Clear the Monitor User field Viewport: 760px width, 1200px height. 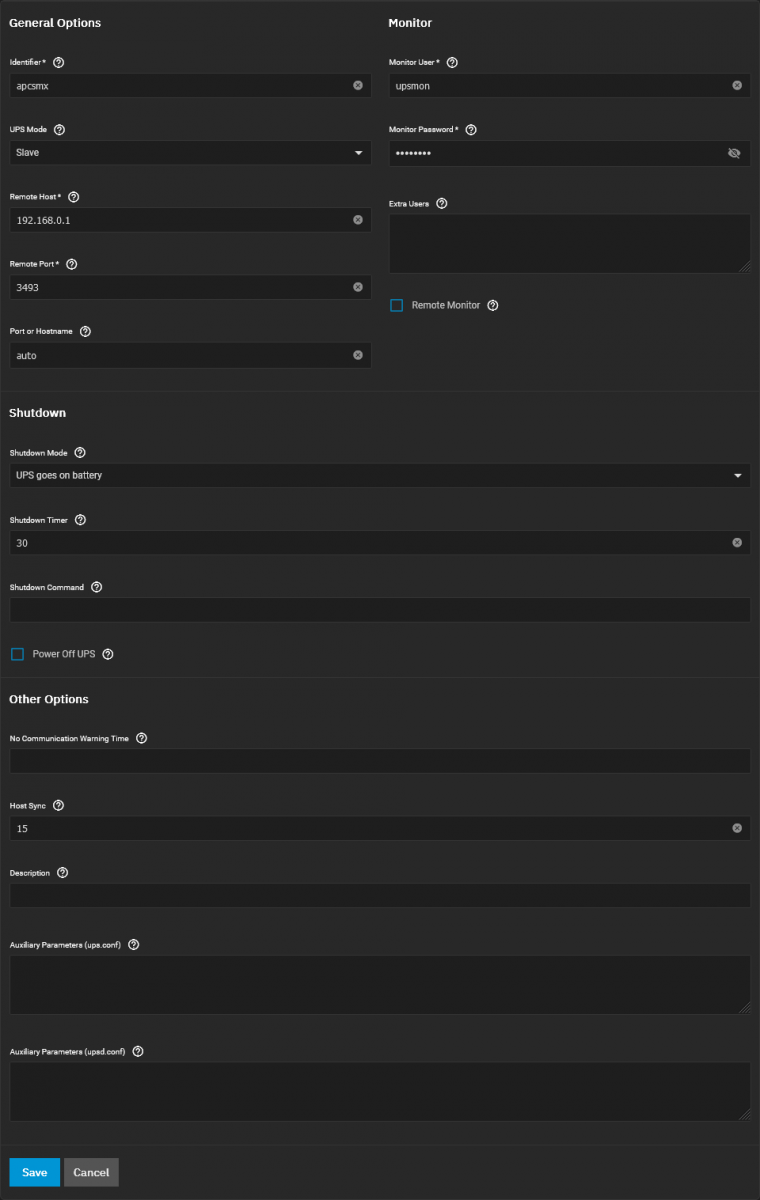tap(737, 86)
